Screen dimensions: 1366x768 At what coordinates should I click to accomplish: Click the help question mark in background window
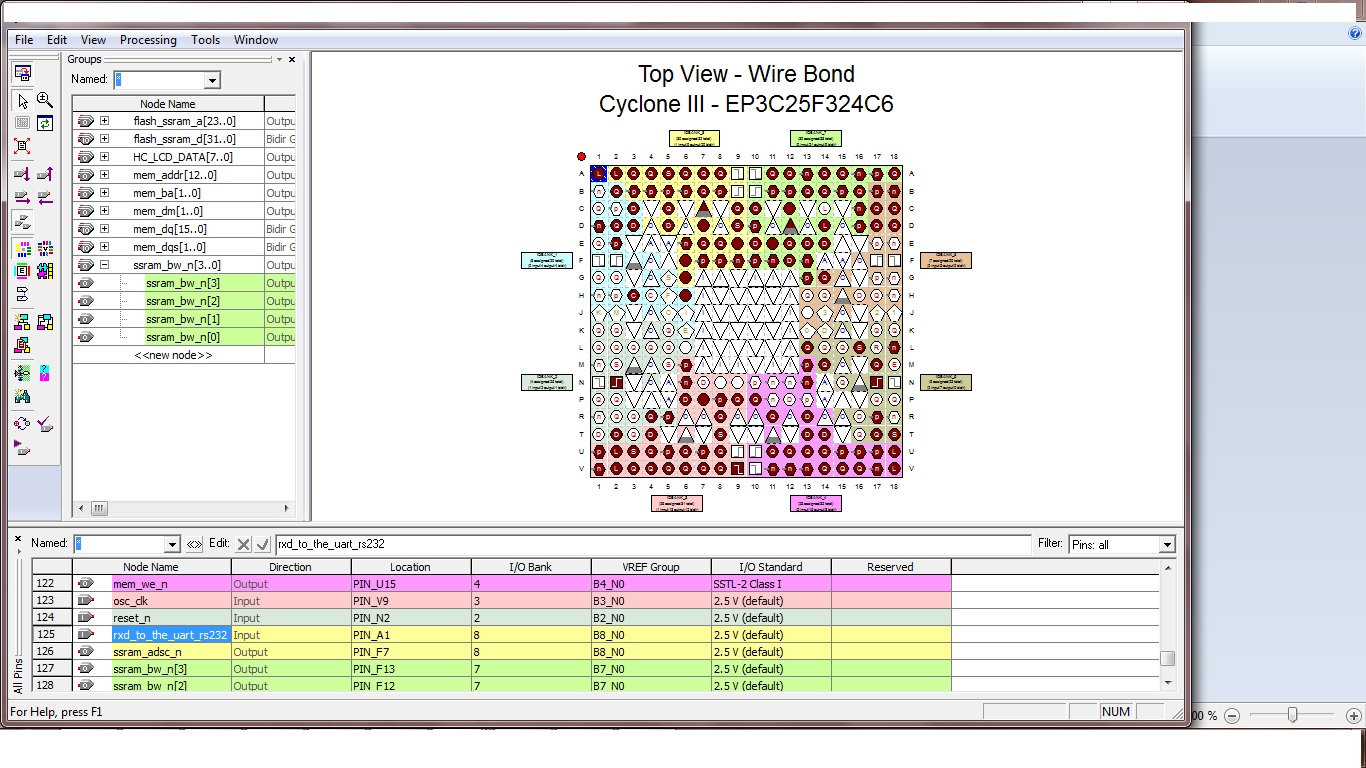(x=1356, y=33)
